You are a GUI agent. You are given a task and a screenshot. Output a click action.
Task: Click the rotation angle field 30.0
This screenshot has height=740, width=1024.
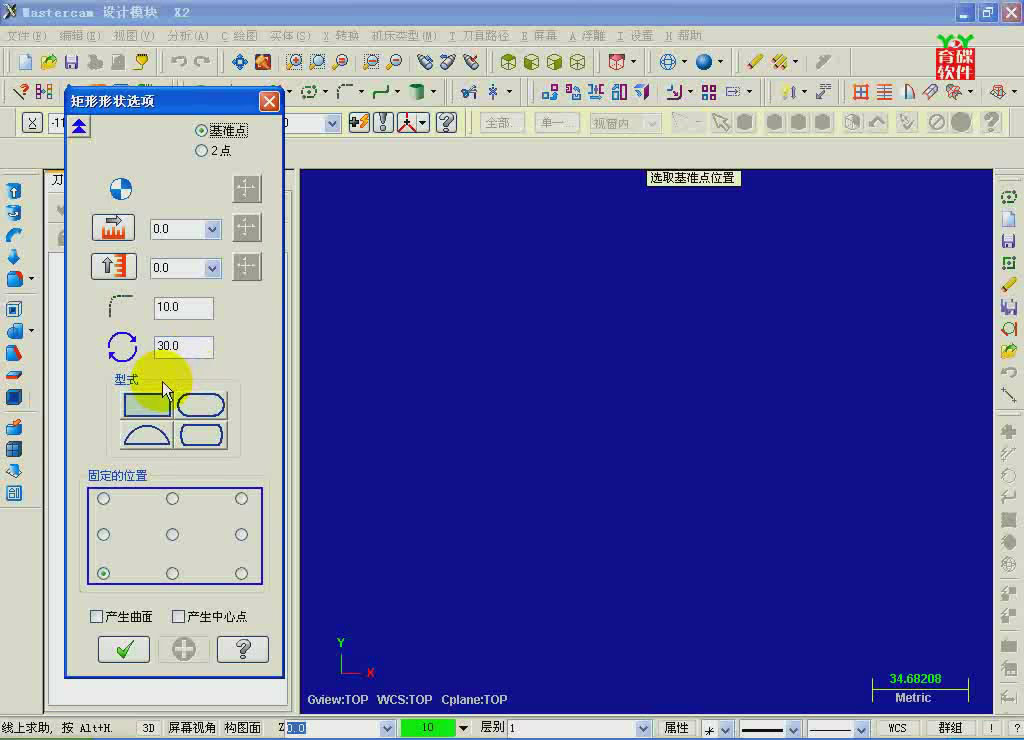point(184,346)
